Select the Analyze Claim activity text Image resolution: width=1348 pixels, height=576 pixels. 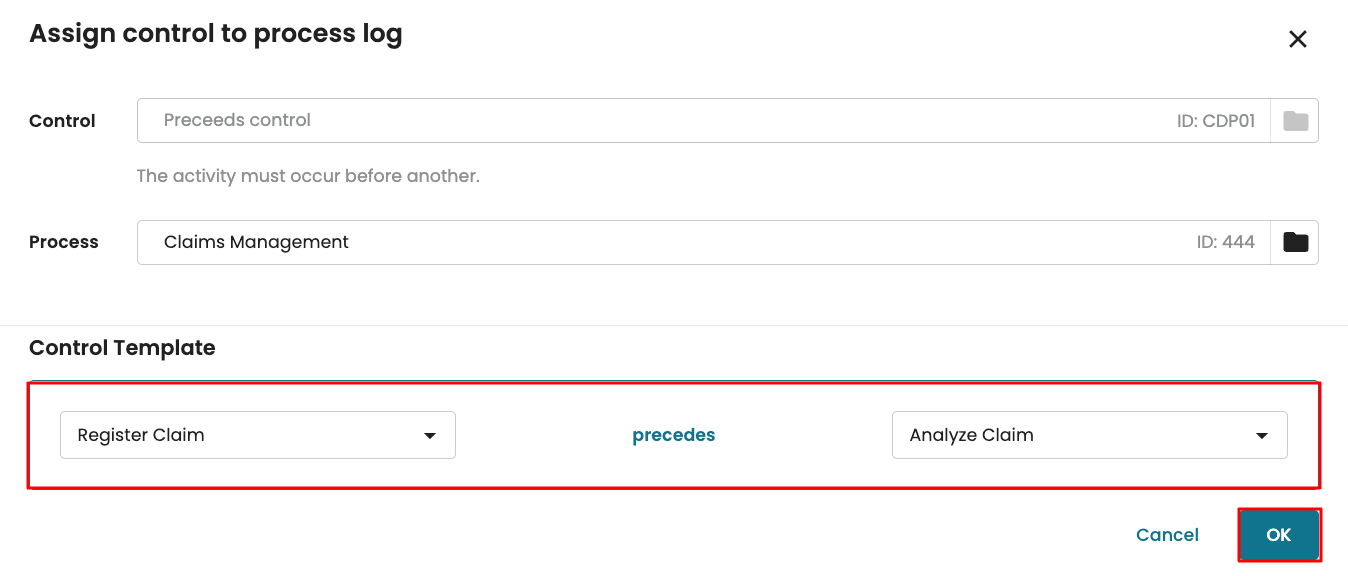tap(971, 435)
